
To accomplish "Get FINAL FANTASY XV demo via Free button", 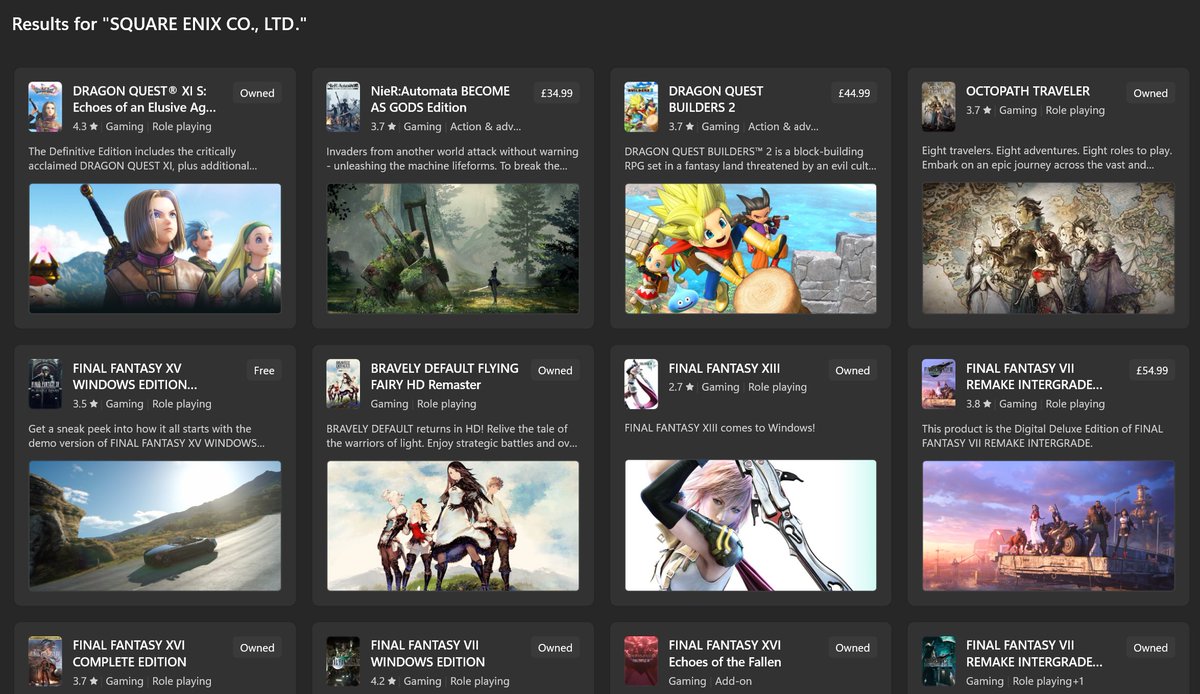I will point(264,370).
